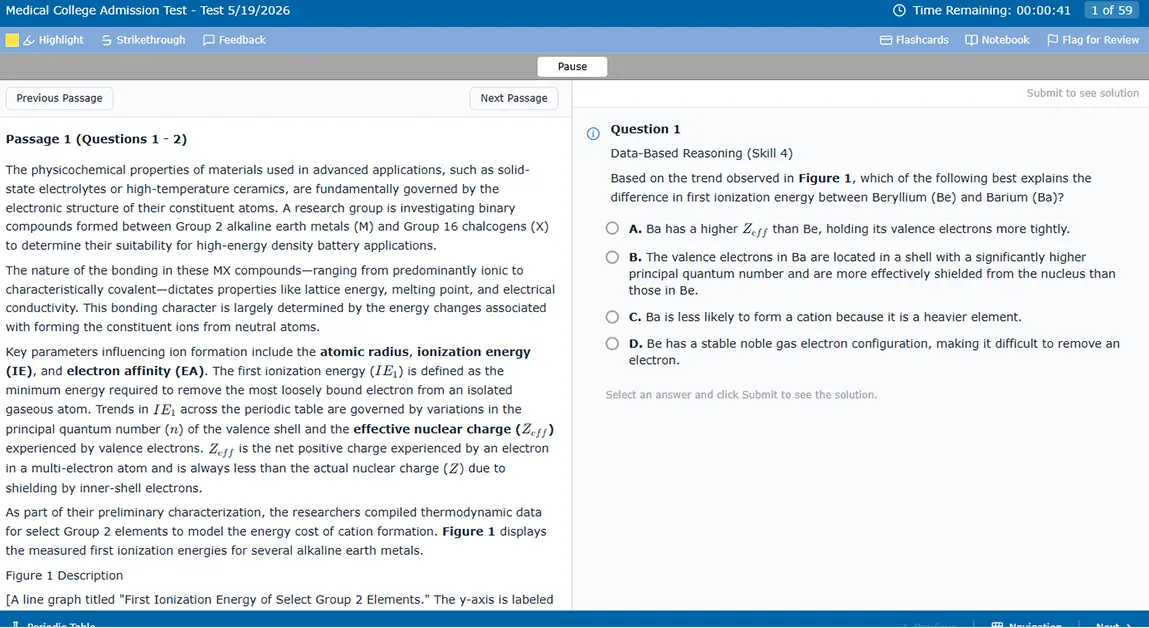Go to the Next Passage

coord(514,98)
